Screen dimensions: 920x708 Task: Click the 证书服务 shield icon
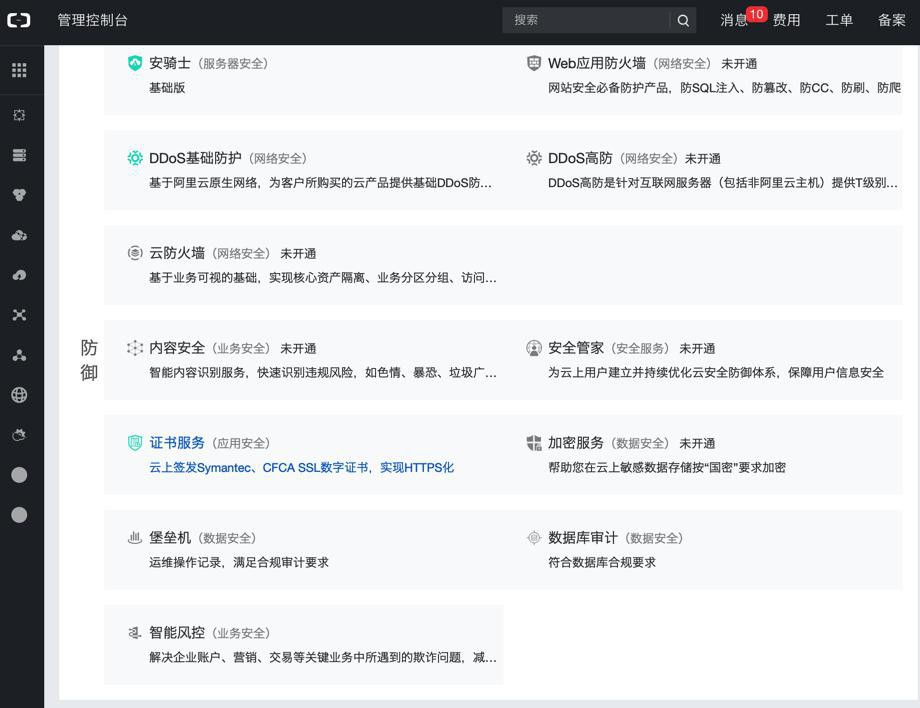[135, 443]
